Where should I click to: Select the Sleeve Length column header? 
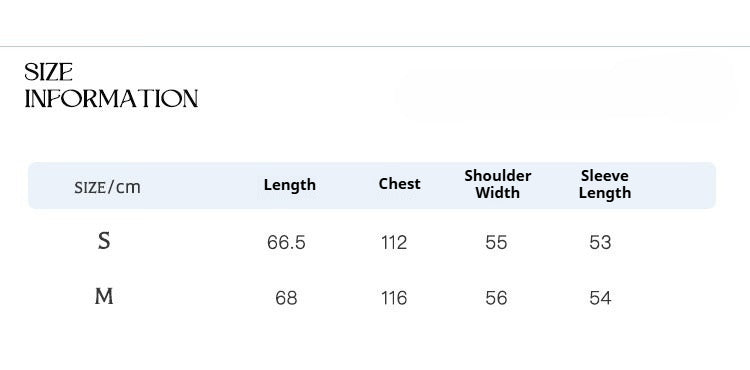(x=605, y=184)
